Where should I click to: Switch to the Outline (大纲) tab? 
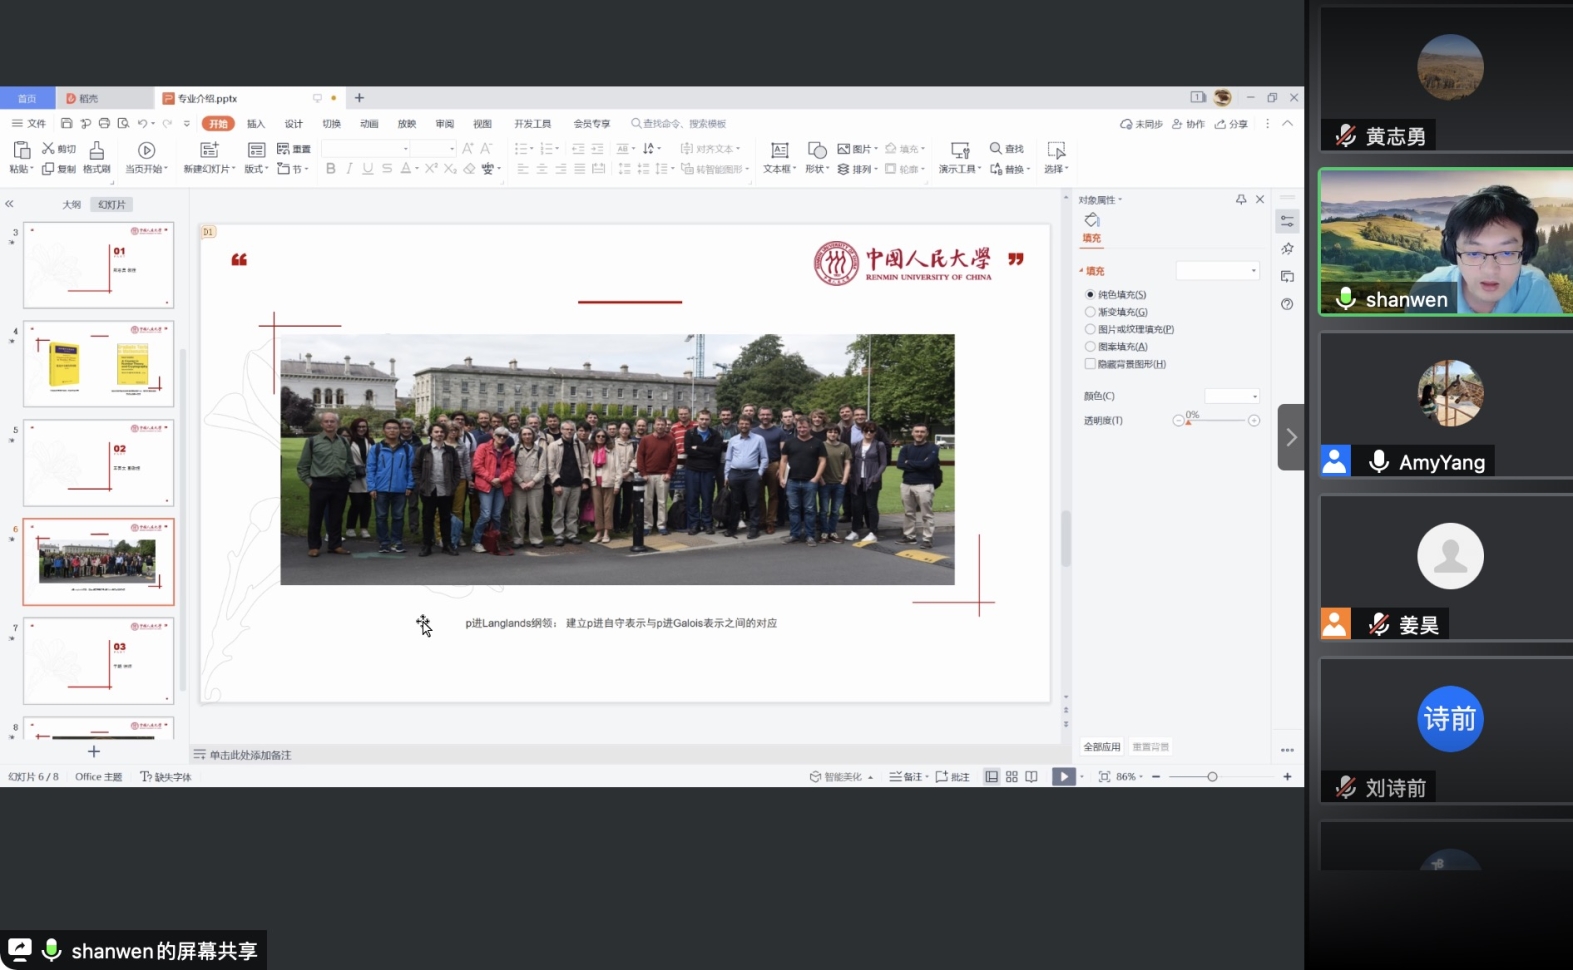pyautogui.click(x=71, y=205)
